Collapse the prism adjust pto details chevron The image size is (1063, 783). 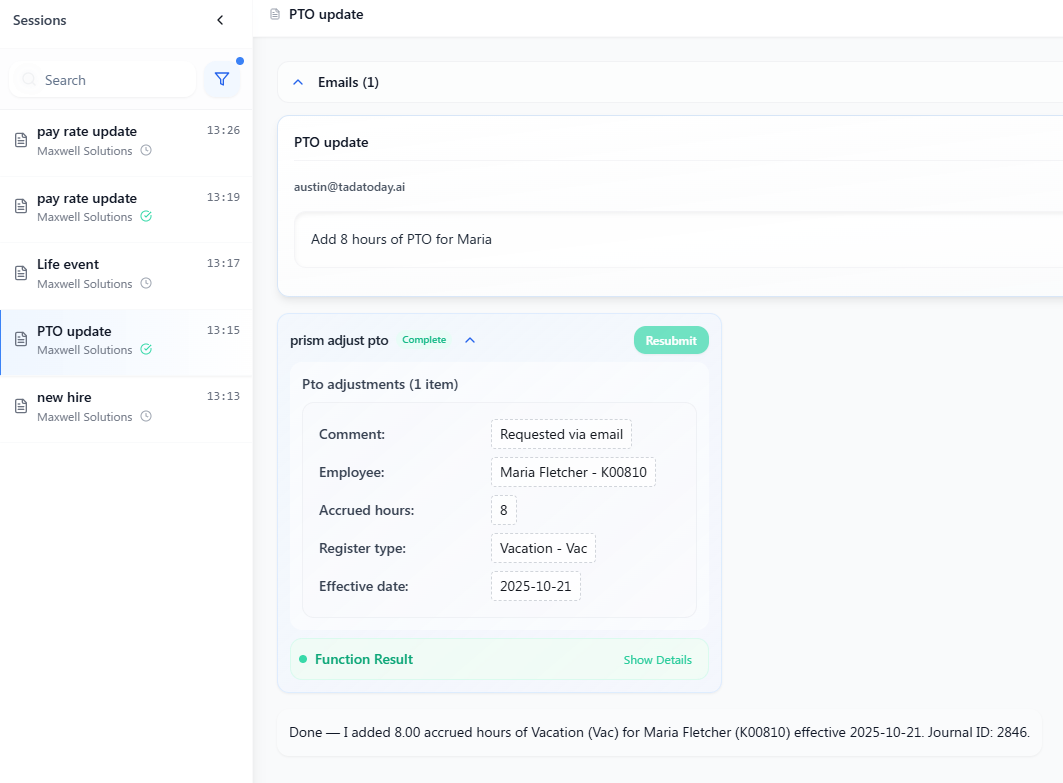(x=470, y=340)
